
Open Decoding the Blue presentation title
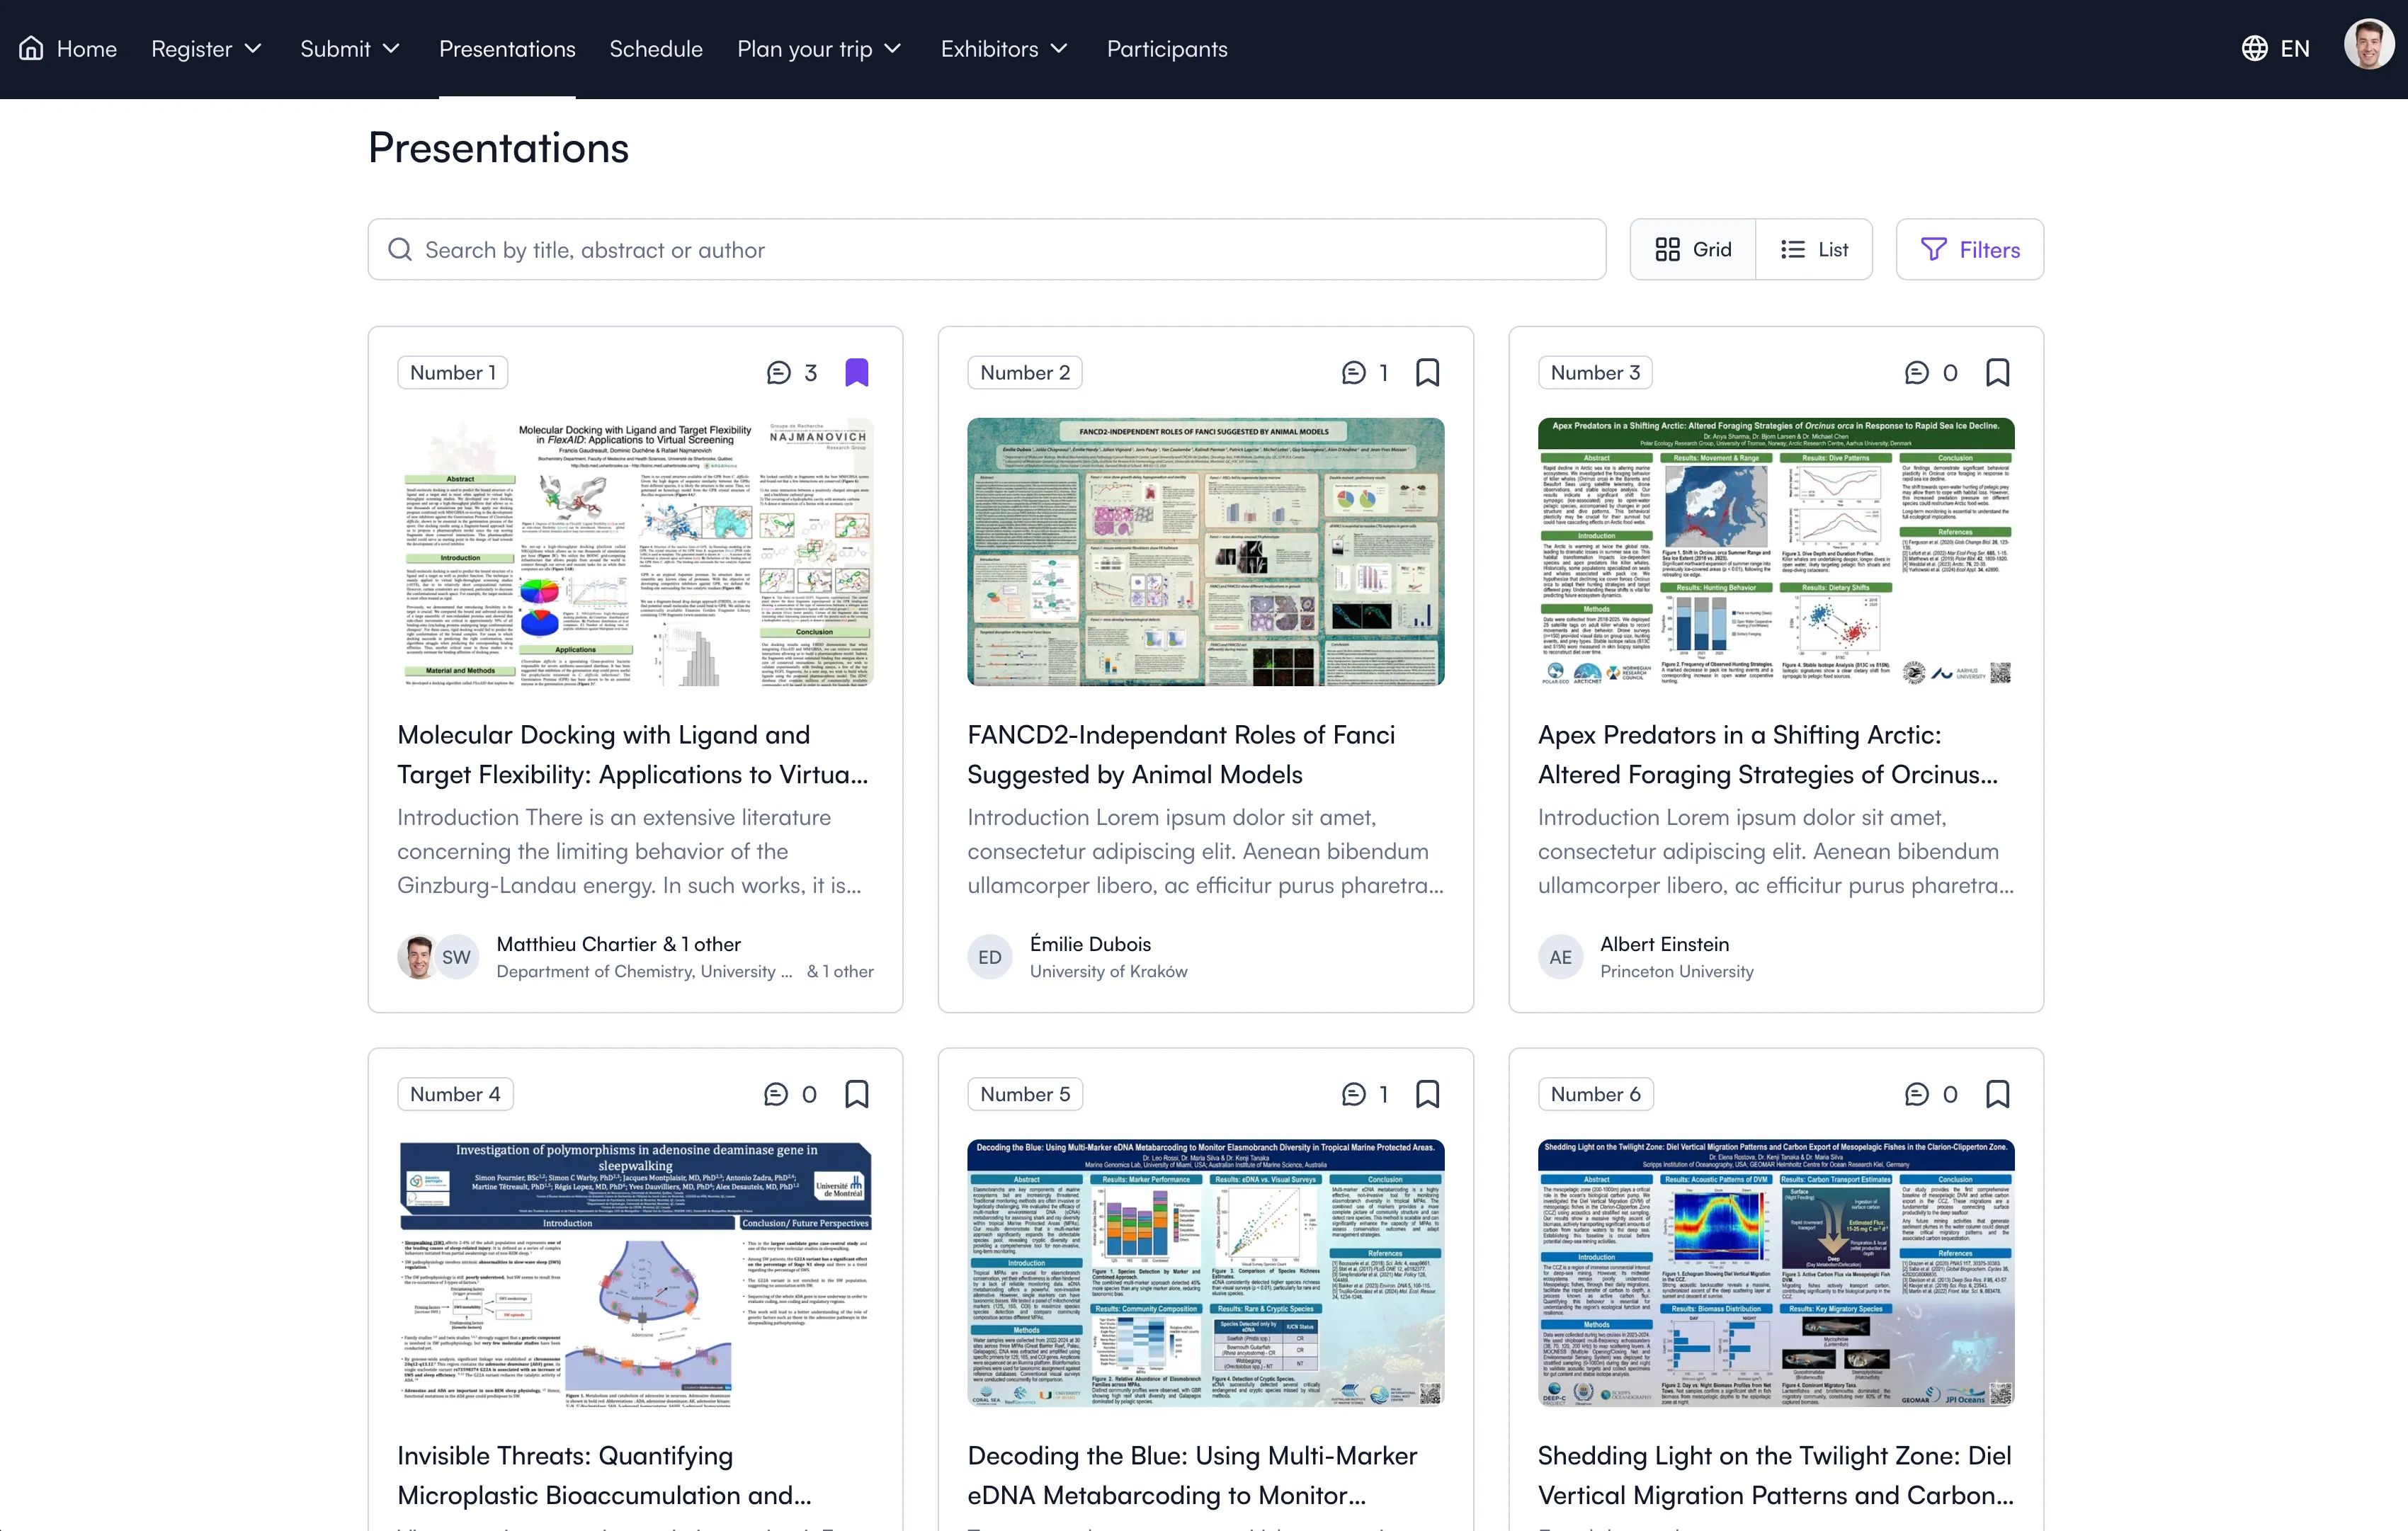pyautogui.click(x=1192, y=1475)
